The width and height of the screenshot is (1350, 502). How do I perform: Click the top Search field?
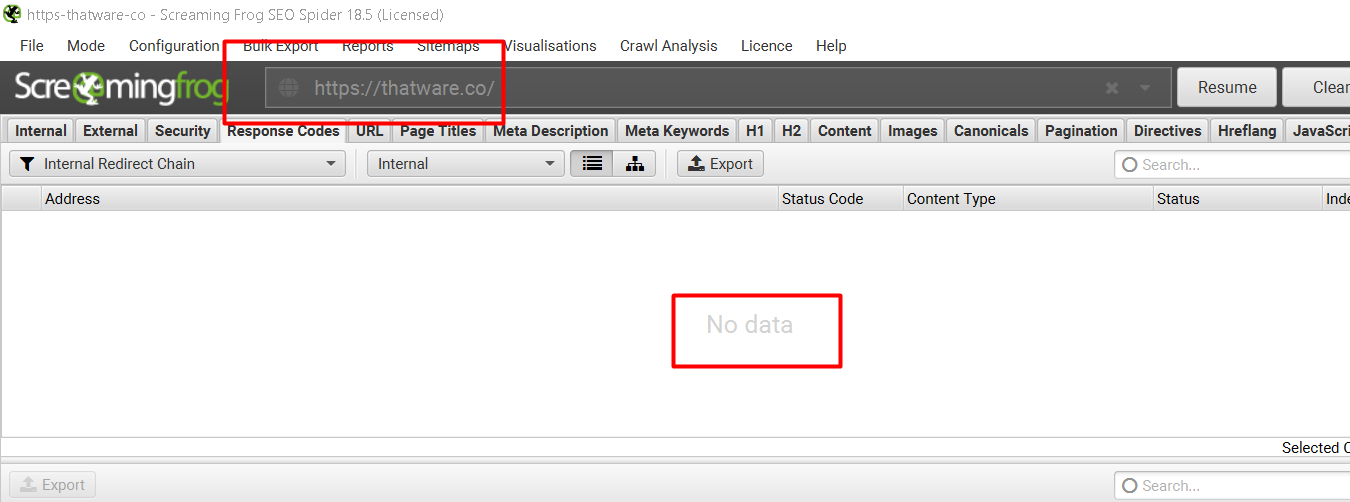pos(1232,165)
